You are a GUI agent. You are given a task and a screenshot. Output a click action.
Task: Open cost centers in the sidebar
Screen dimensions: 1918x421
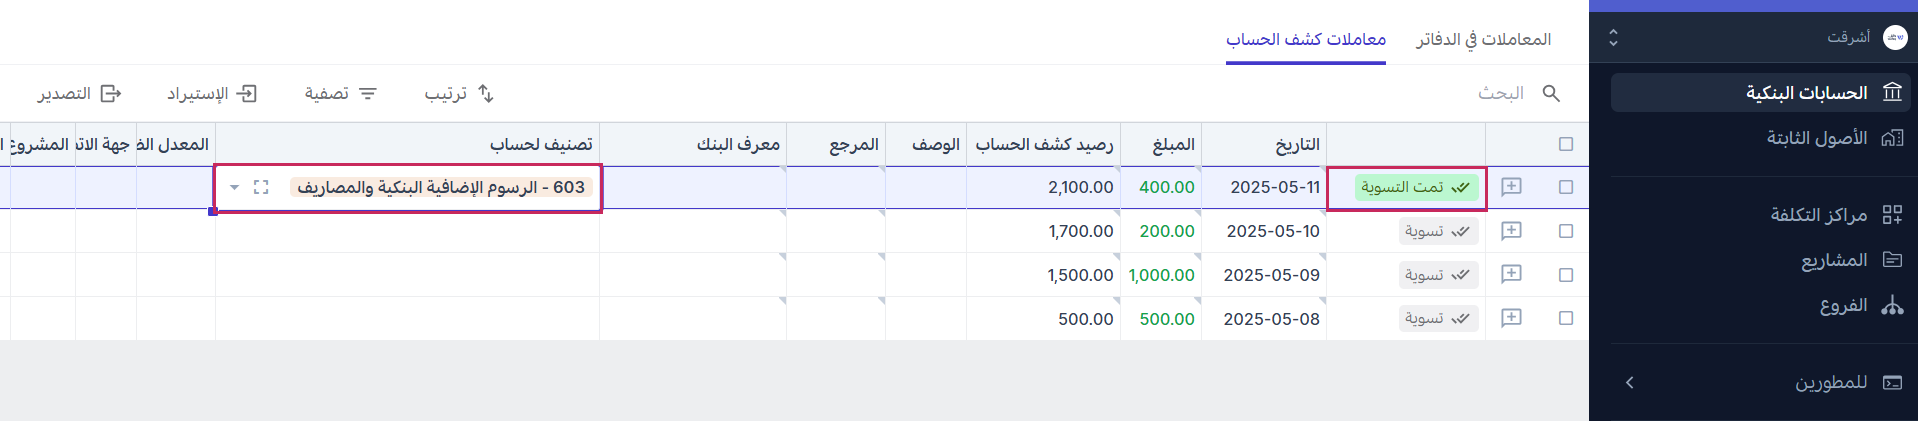[1818, 214]
